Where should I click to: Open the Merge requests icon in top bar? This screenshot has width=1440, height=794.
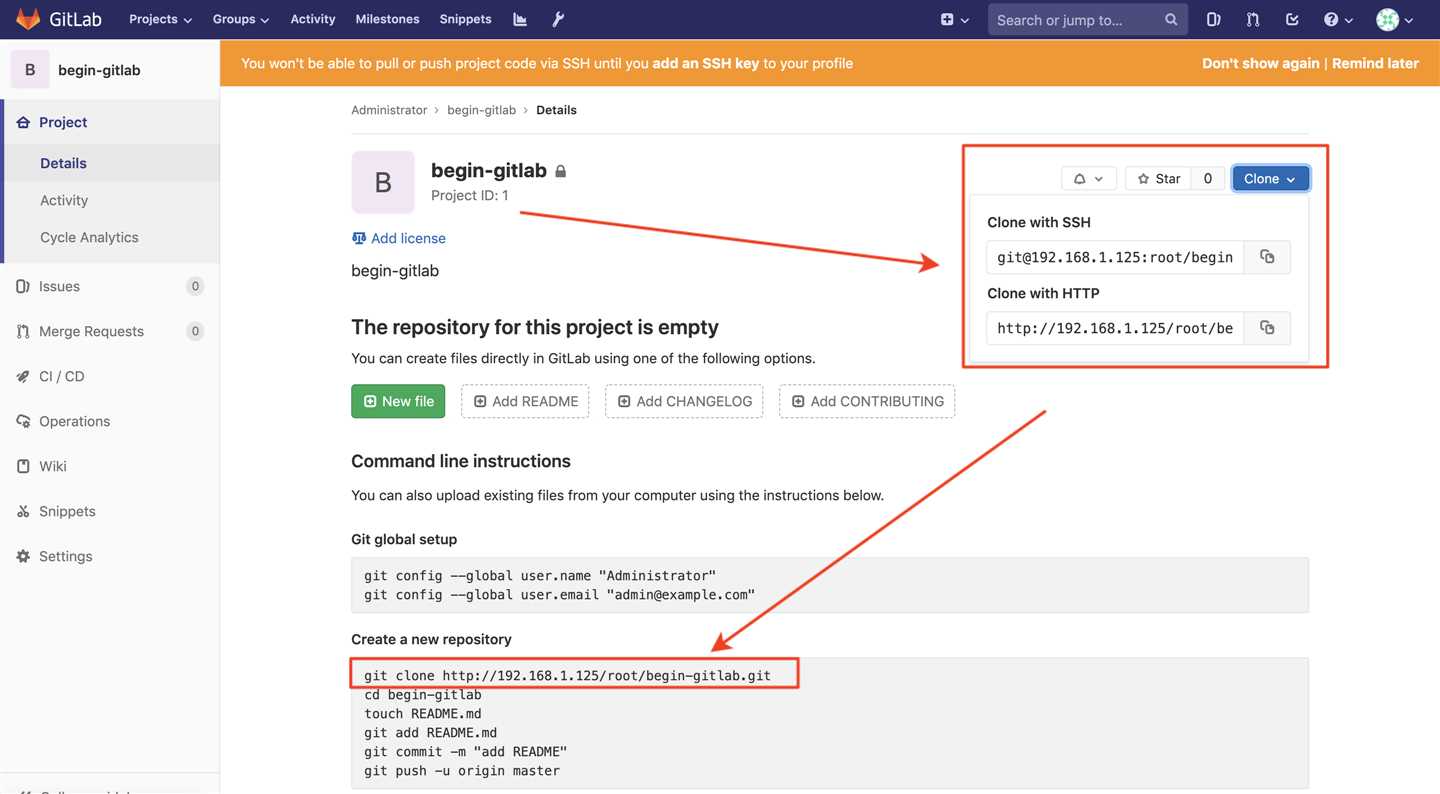click(x=1253, y=19)
